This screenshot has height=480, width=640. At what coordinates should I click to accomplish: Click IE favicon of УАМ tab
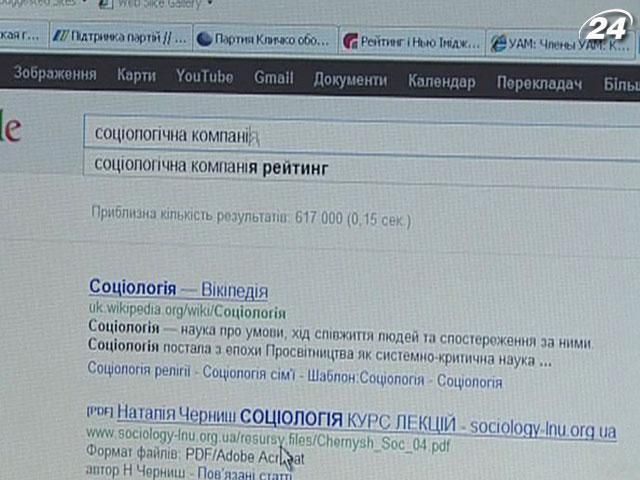click(x=498, y=43)
